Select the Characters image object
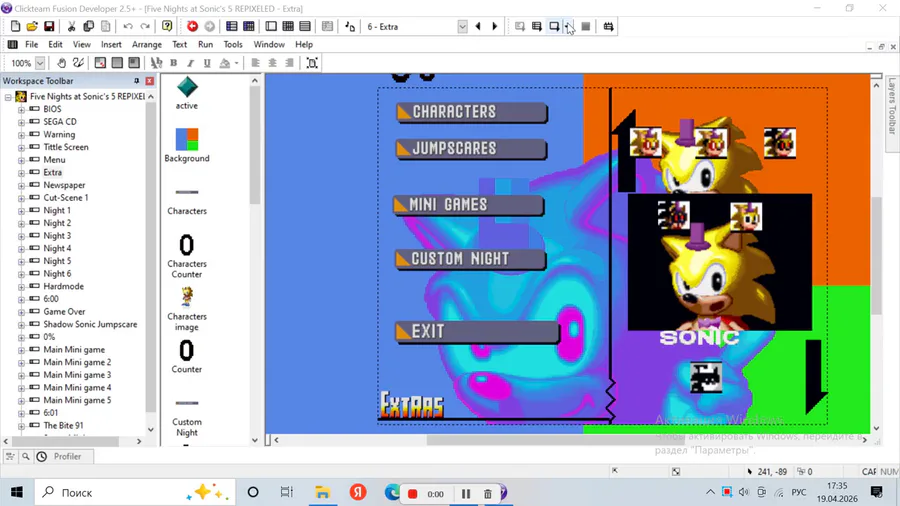900x506 pixels. 187,309
